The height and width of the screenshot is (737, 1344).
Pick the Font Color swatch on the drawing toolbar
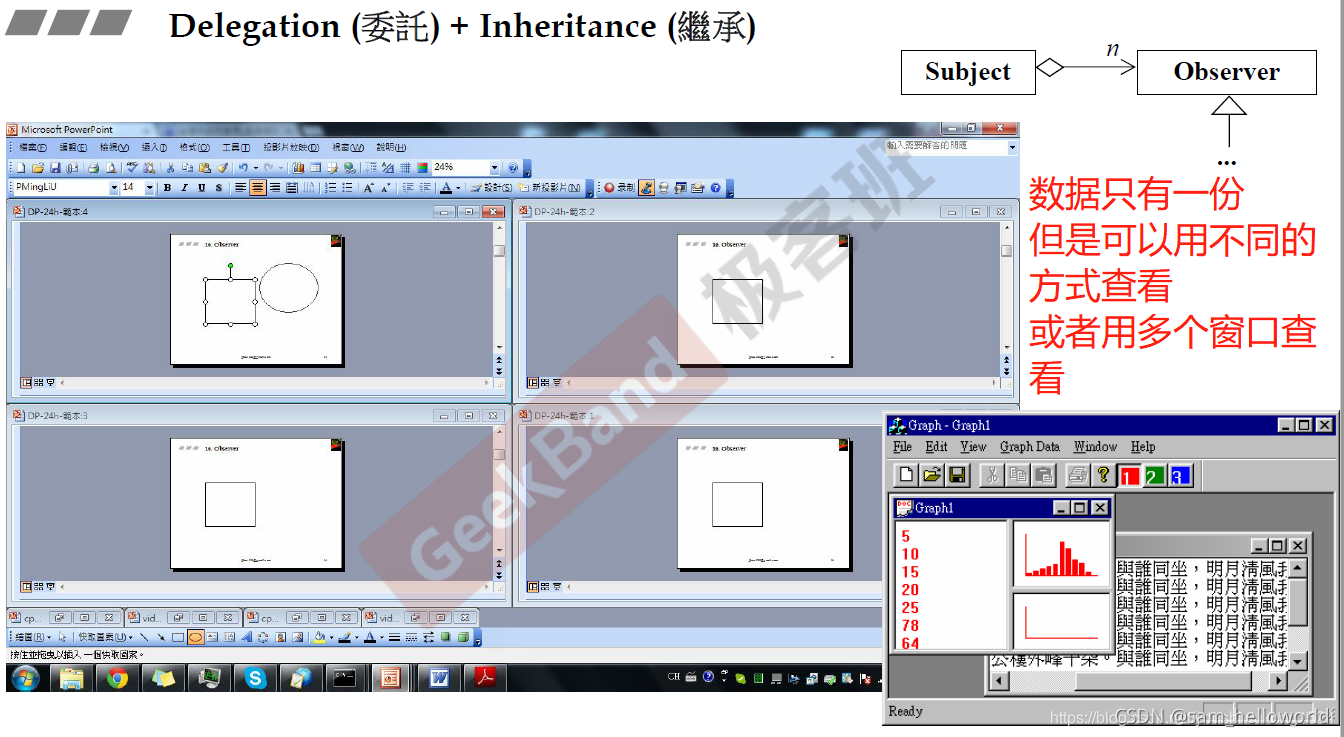pyautogui.click(x=370, y=637)
